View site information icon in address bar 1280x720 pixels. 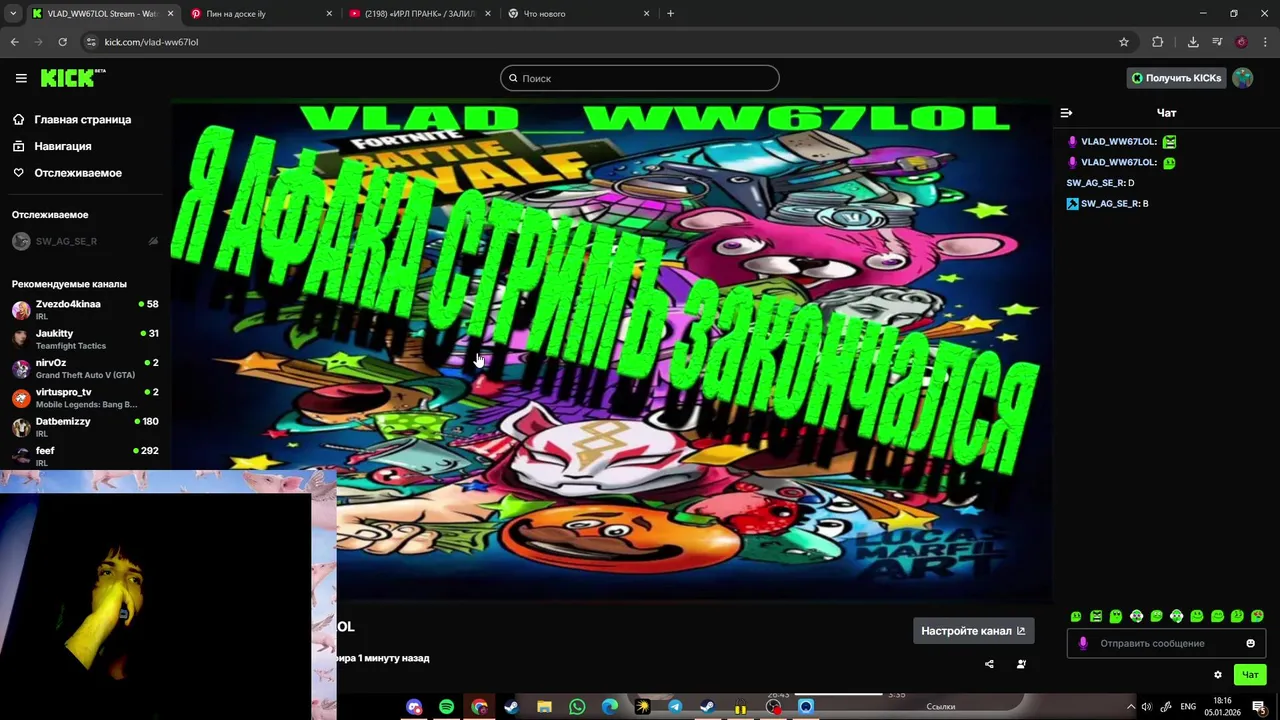click(90, 42)
